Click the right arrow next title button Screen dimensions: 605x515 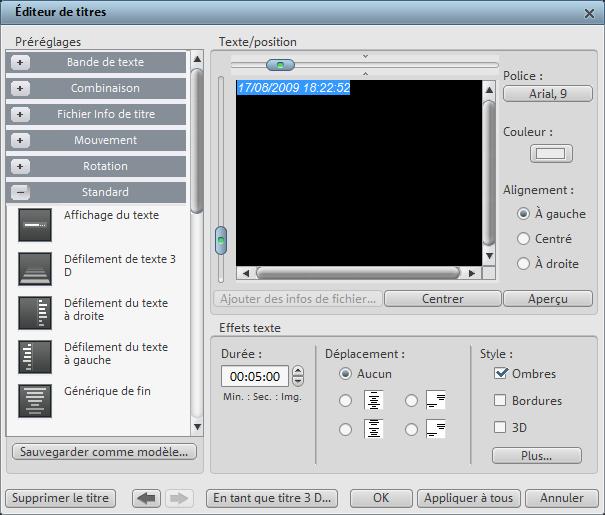[x=177, y=498]
